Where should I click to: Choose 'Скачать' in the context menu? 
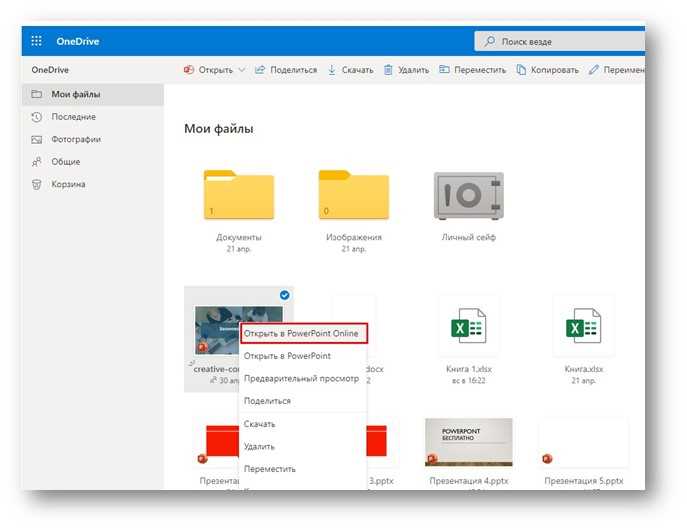coord(259,424)
